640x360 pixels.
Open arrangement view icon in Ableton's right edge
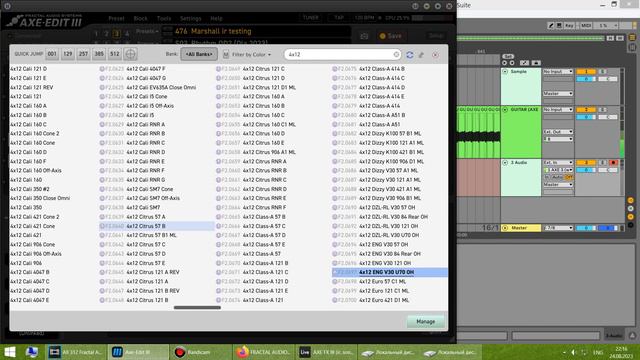(x=632, y=38)
